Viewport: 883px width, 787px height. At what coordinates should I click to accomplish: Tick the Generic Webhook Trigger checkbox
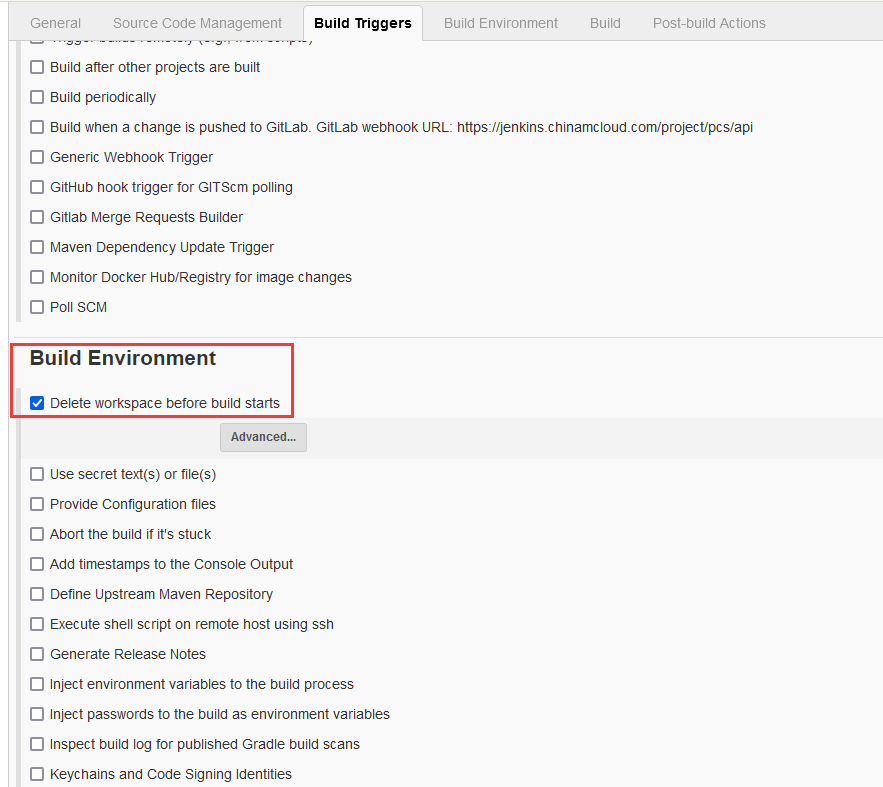tap(38, 158)
